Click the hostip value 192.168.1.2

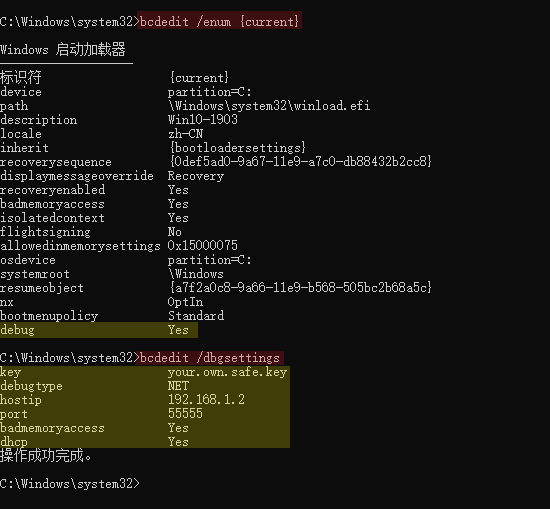tap(206, 400)
